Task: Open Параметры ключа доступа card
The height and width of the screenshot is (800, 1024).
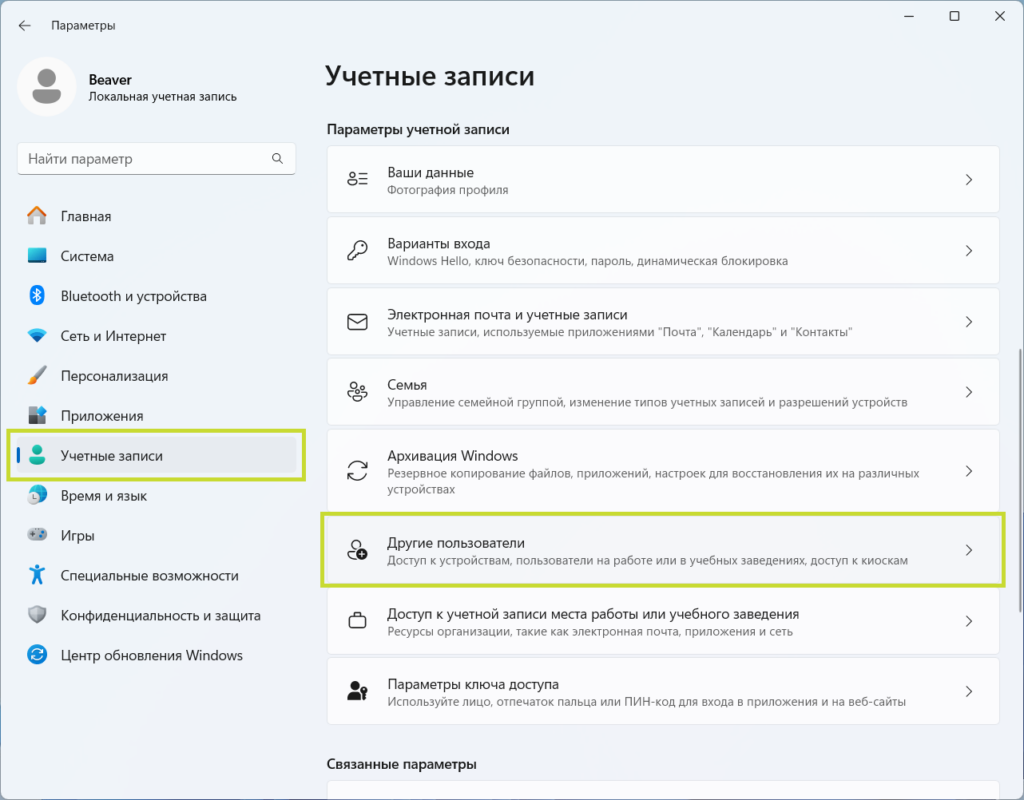Action: pos(663,692)
